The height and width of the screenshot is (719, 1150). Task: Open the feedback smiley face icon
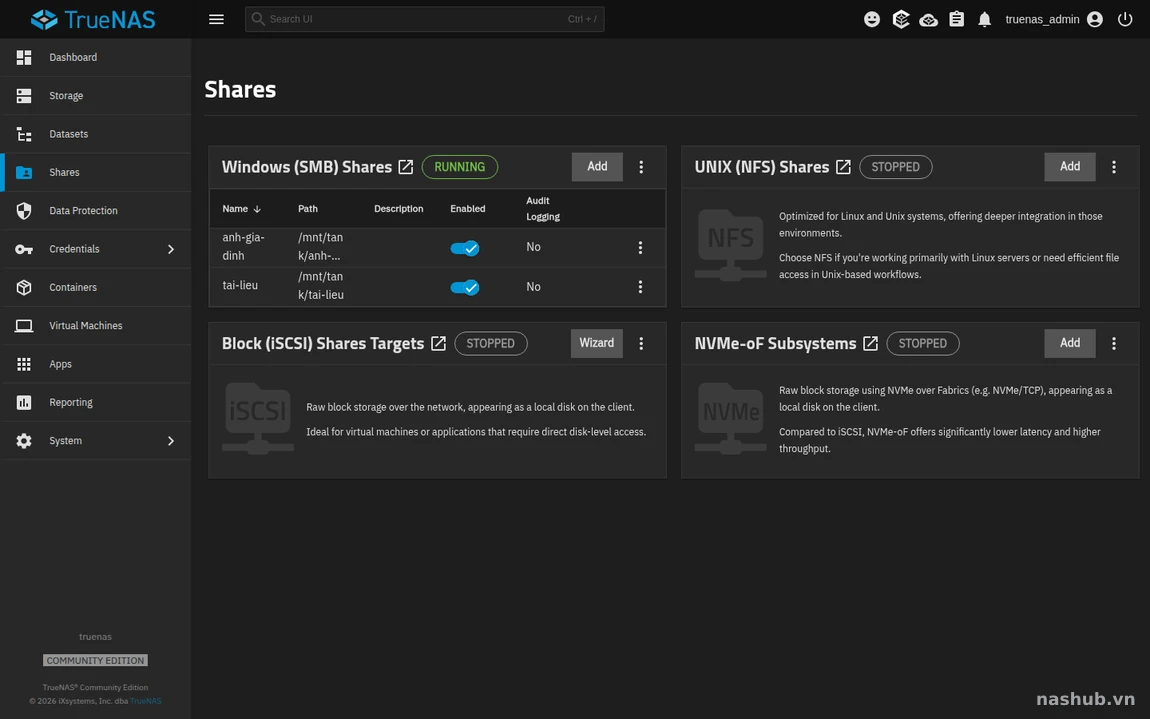[872, 19]
